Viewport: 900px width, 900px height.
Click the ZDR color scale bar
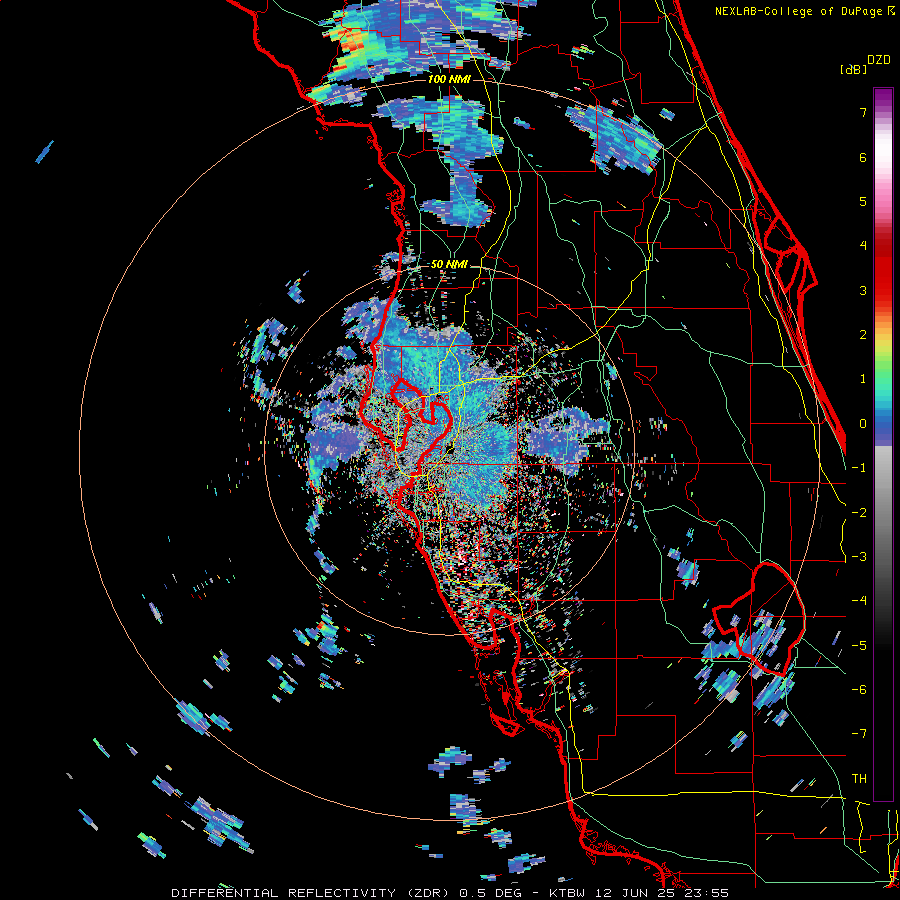[883, 444]
